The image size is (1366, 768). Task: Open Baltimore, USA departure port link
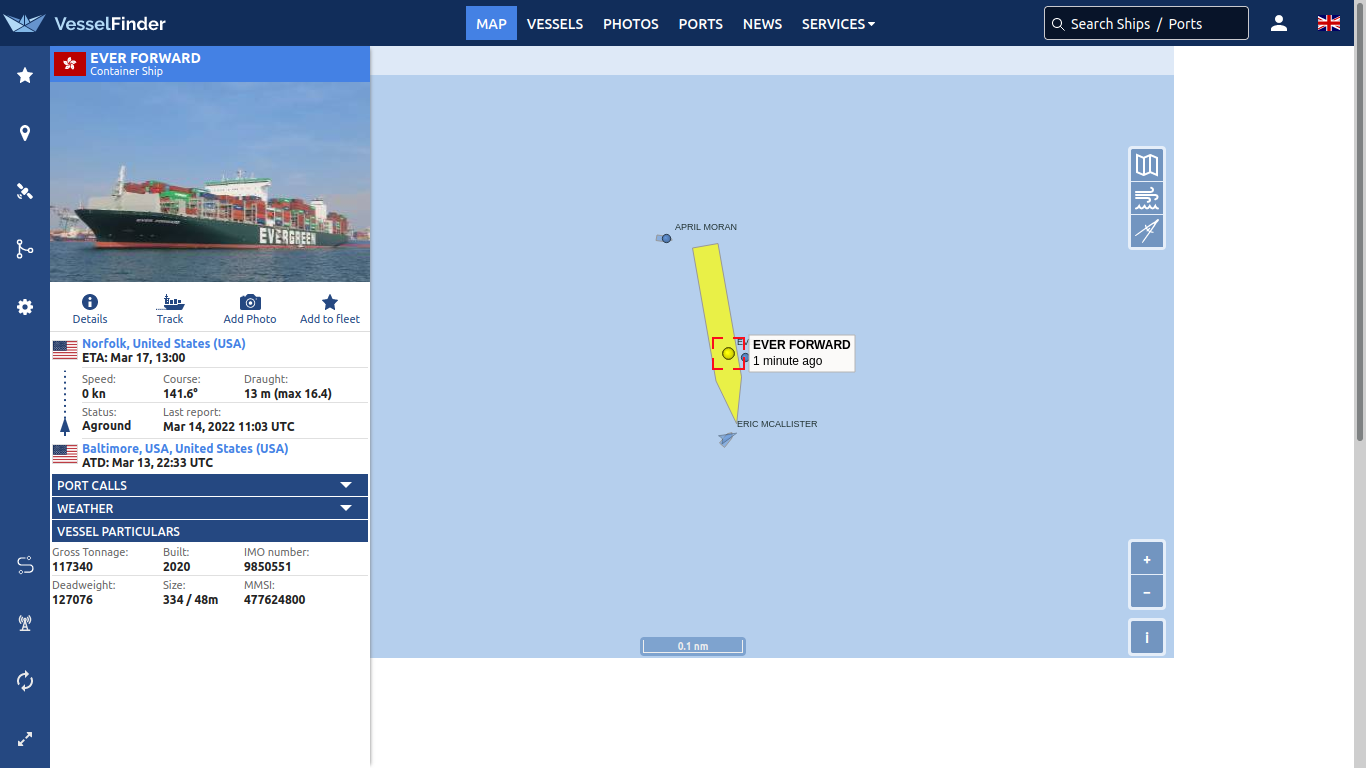(185, 448)
